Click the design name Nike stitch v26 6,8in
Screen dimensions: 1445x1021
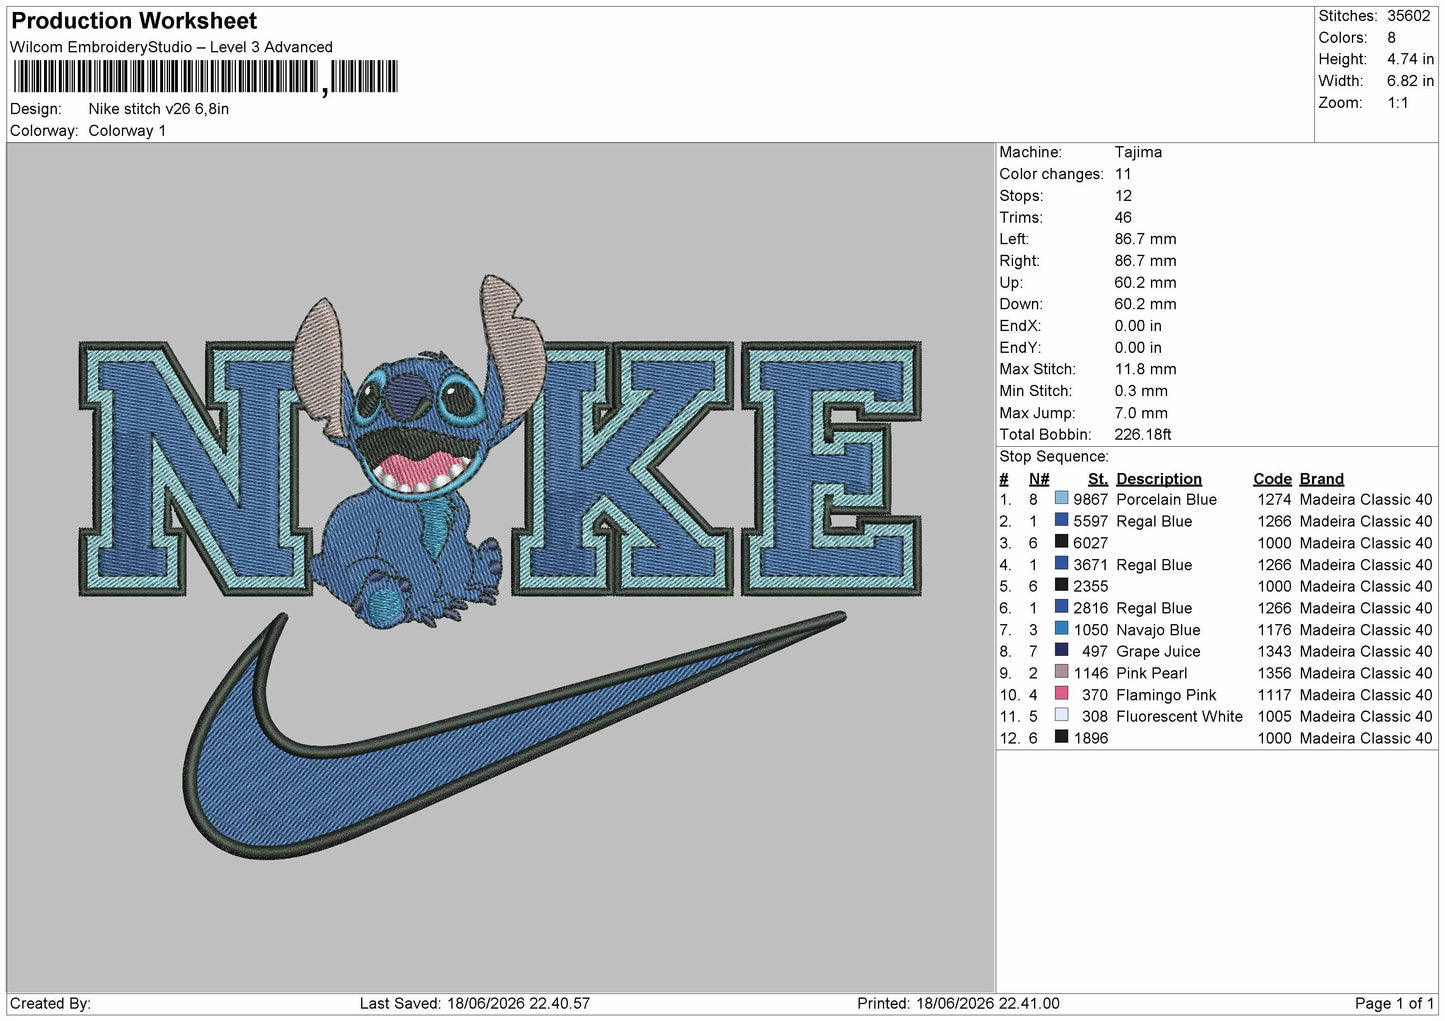[x=159, y=109]
